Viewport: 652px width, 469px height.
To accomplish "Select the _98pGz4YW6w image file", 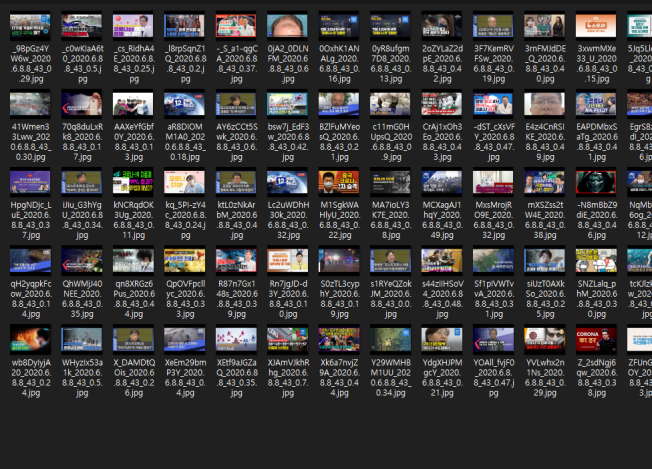I will tap(30, 26).
